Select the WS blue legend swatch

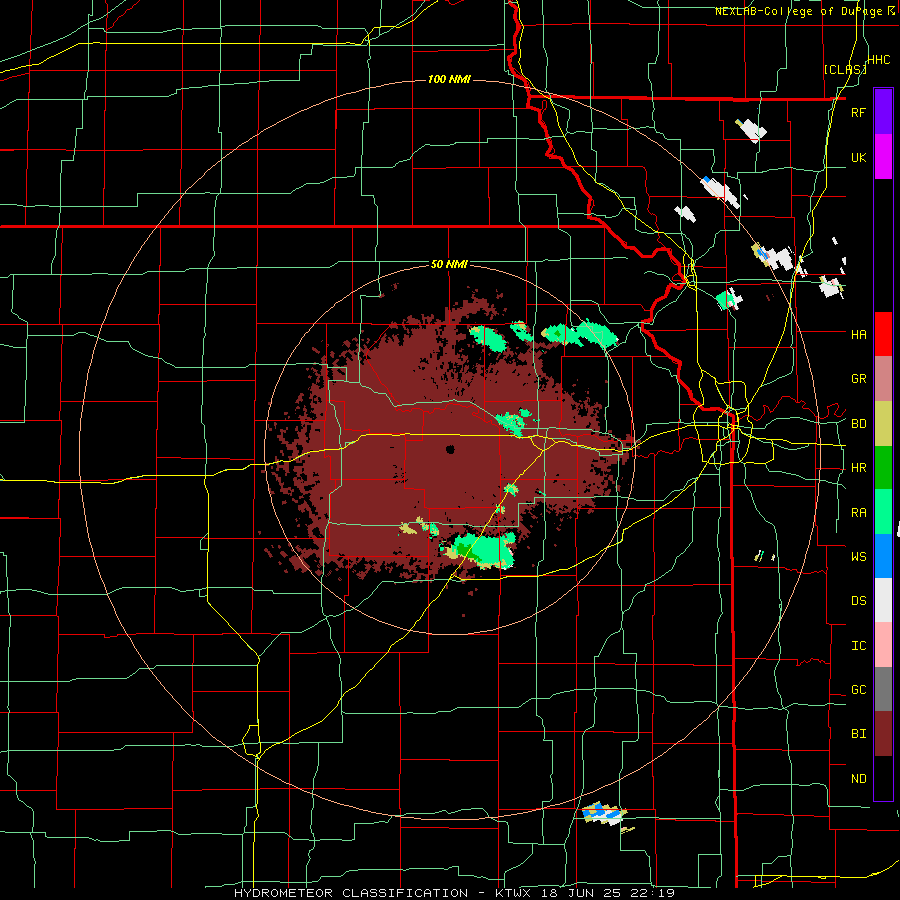883,556
